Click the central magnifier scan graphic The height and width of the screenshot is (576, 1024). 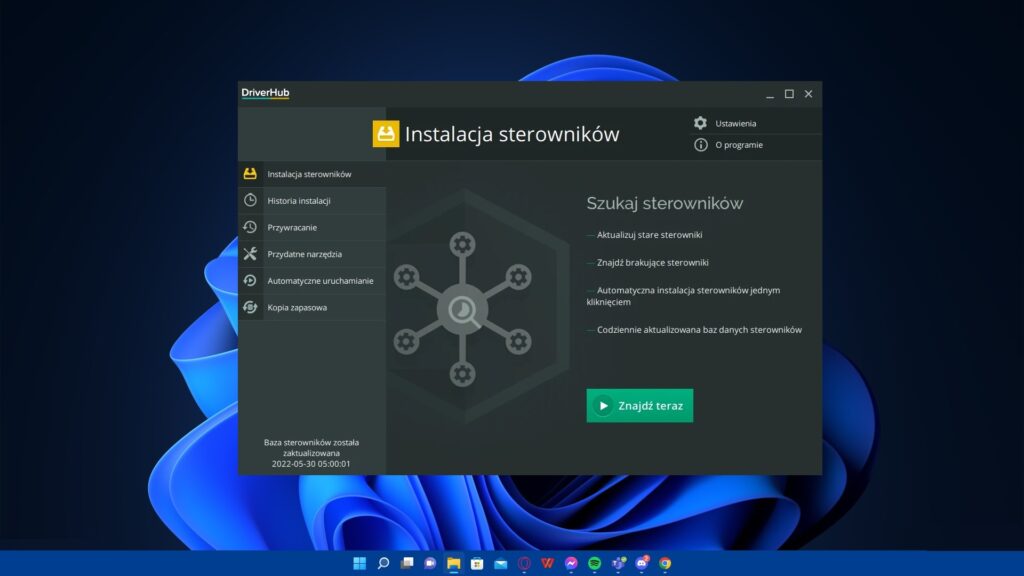[462, 310]
